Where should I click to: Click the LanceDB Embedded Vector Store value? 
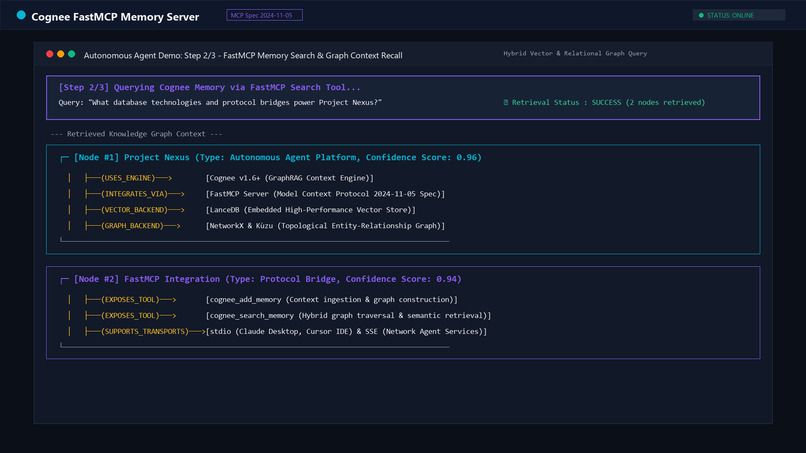pyautogui.click(x=310, y=210)
